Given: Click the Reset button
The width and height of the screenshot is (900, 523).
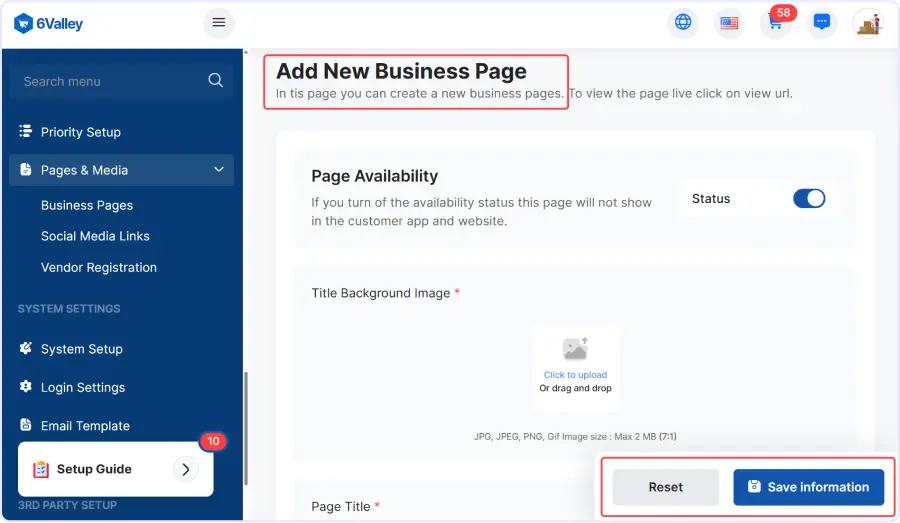Looking at the screenshot, I should point(666,487).
